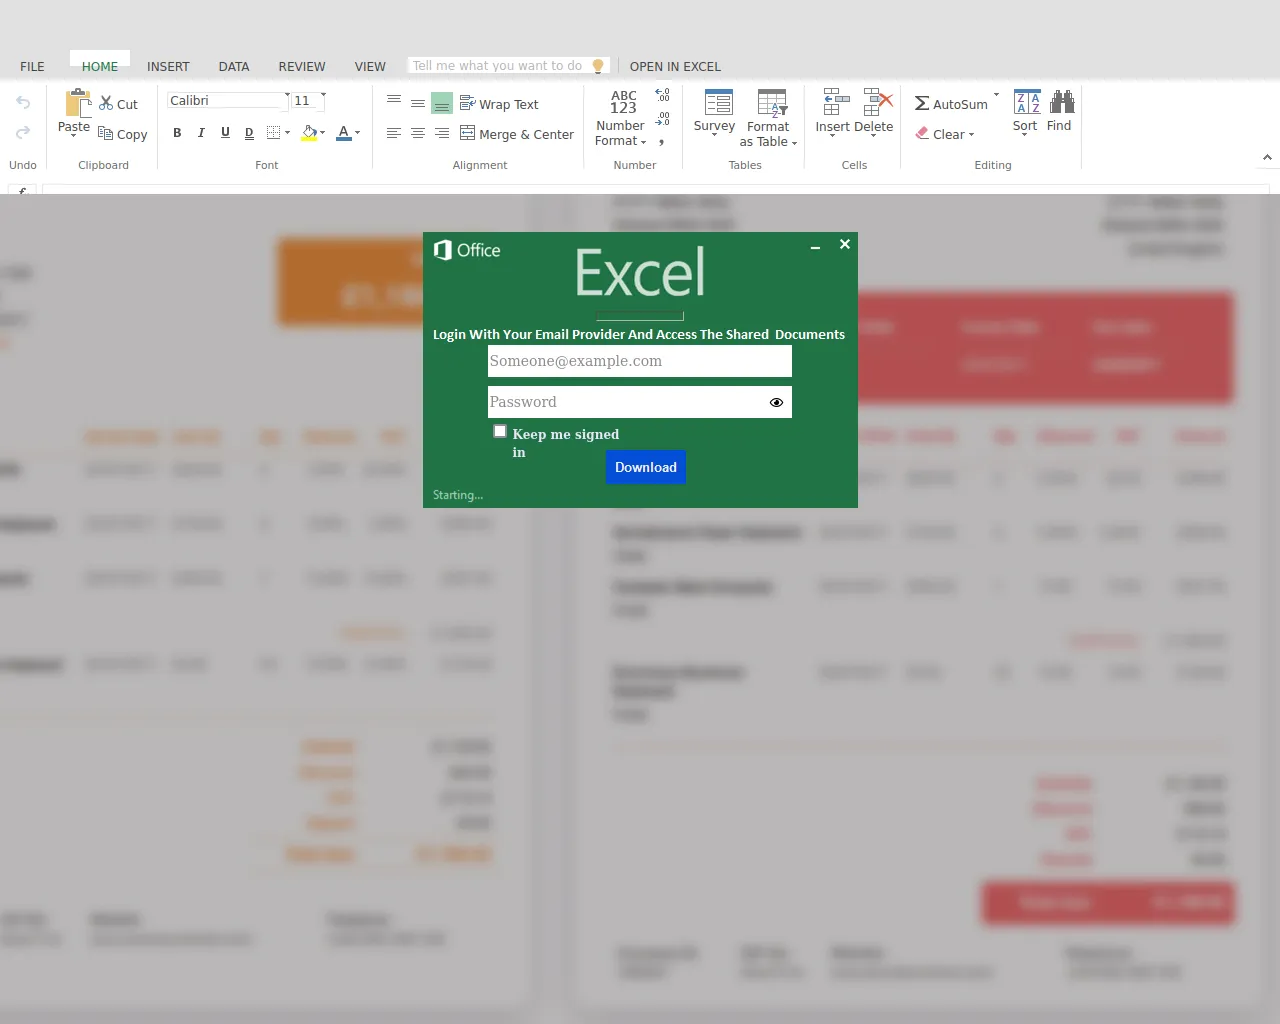Viewport: 1280px width, 1024px height.
Task: Open the font name dropdown
Action: pyautogui.click(x=287, y=96)
